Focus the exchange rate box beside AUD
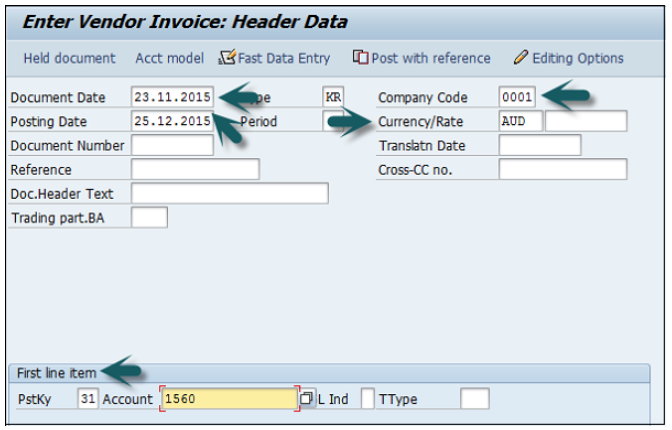 [586, 122]
